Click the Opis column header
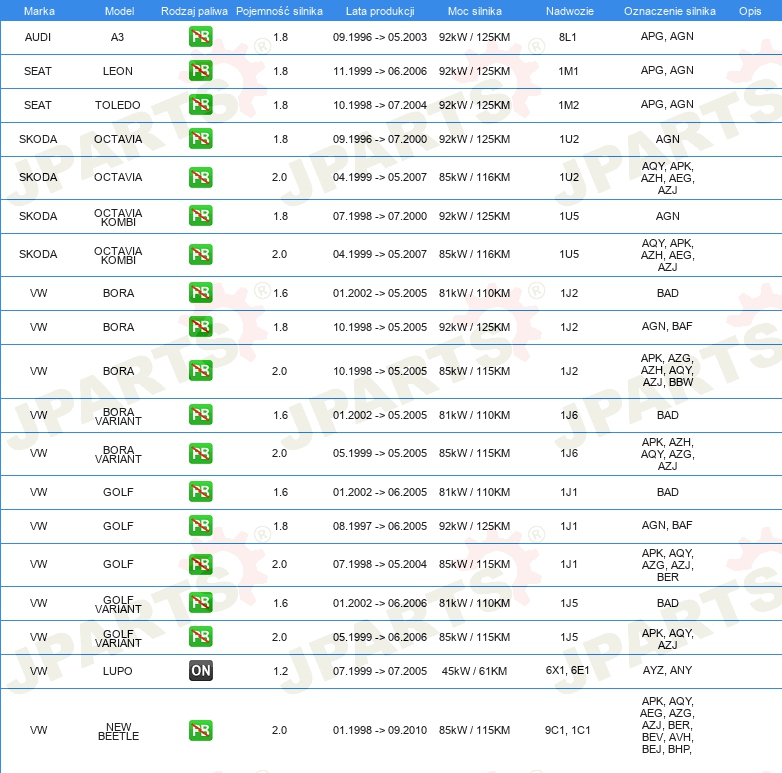 tap(750, 11)
